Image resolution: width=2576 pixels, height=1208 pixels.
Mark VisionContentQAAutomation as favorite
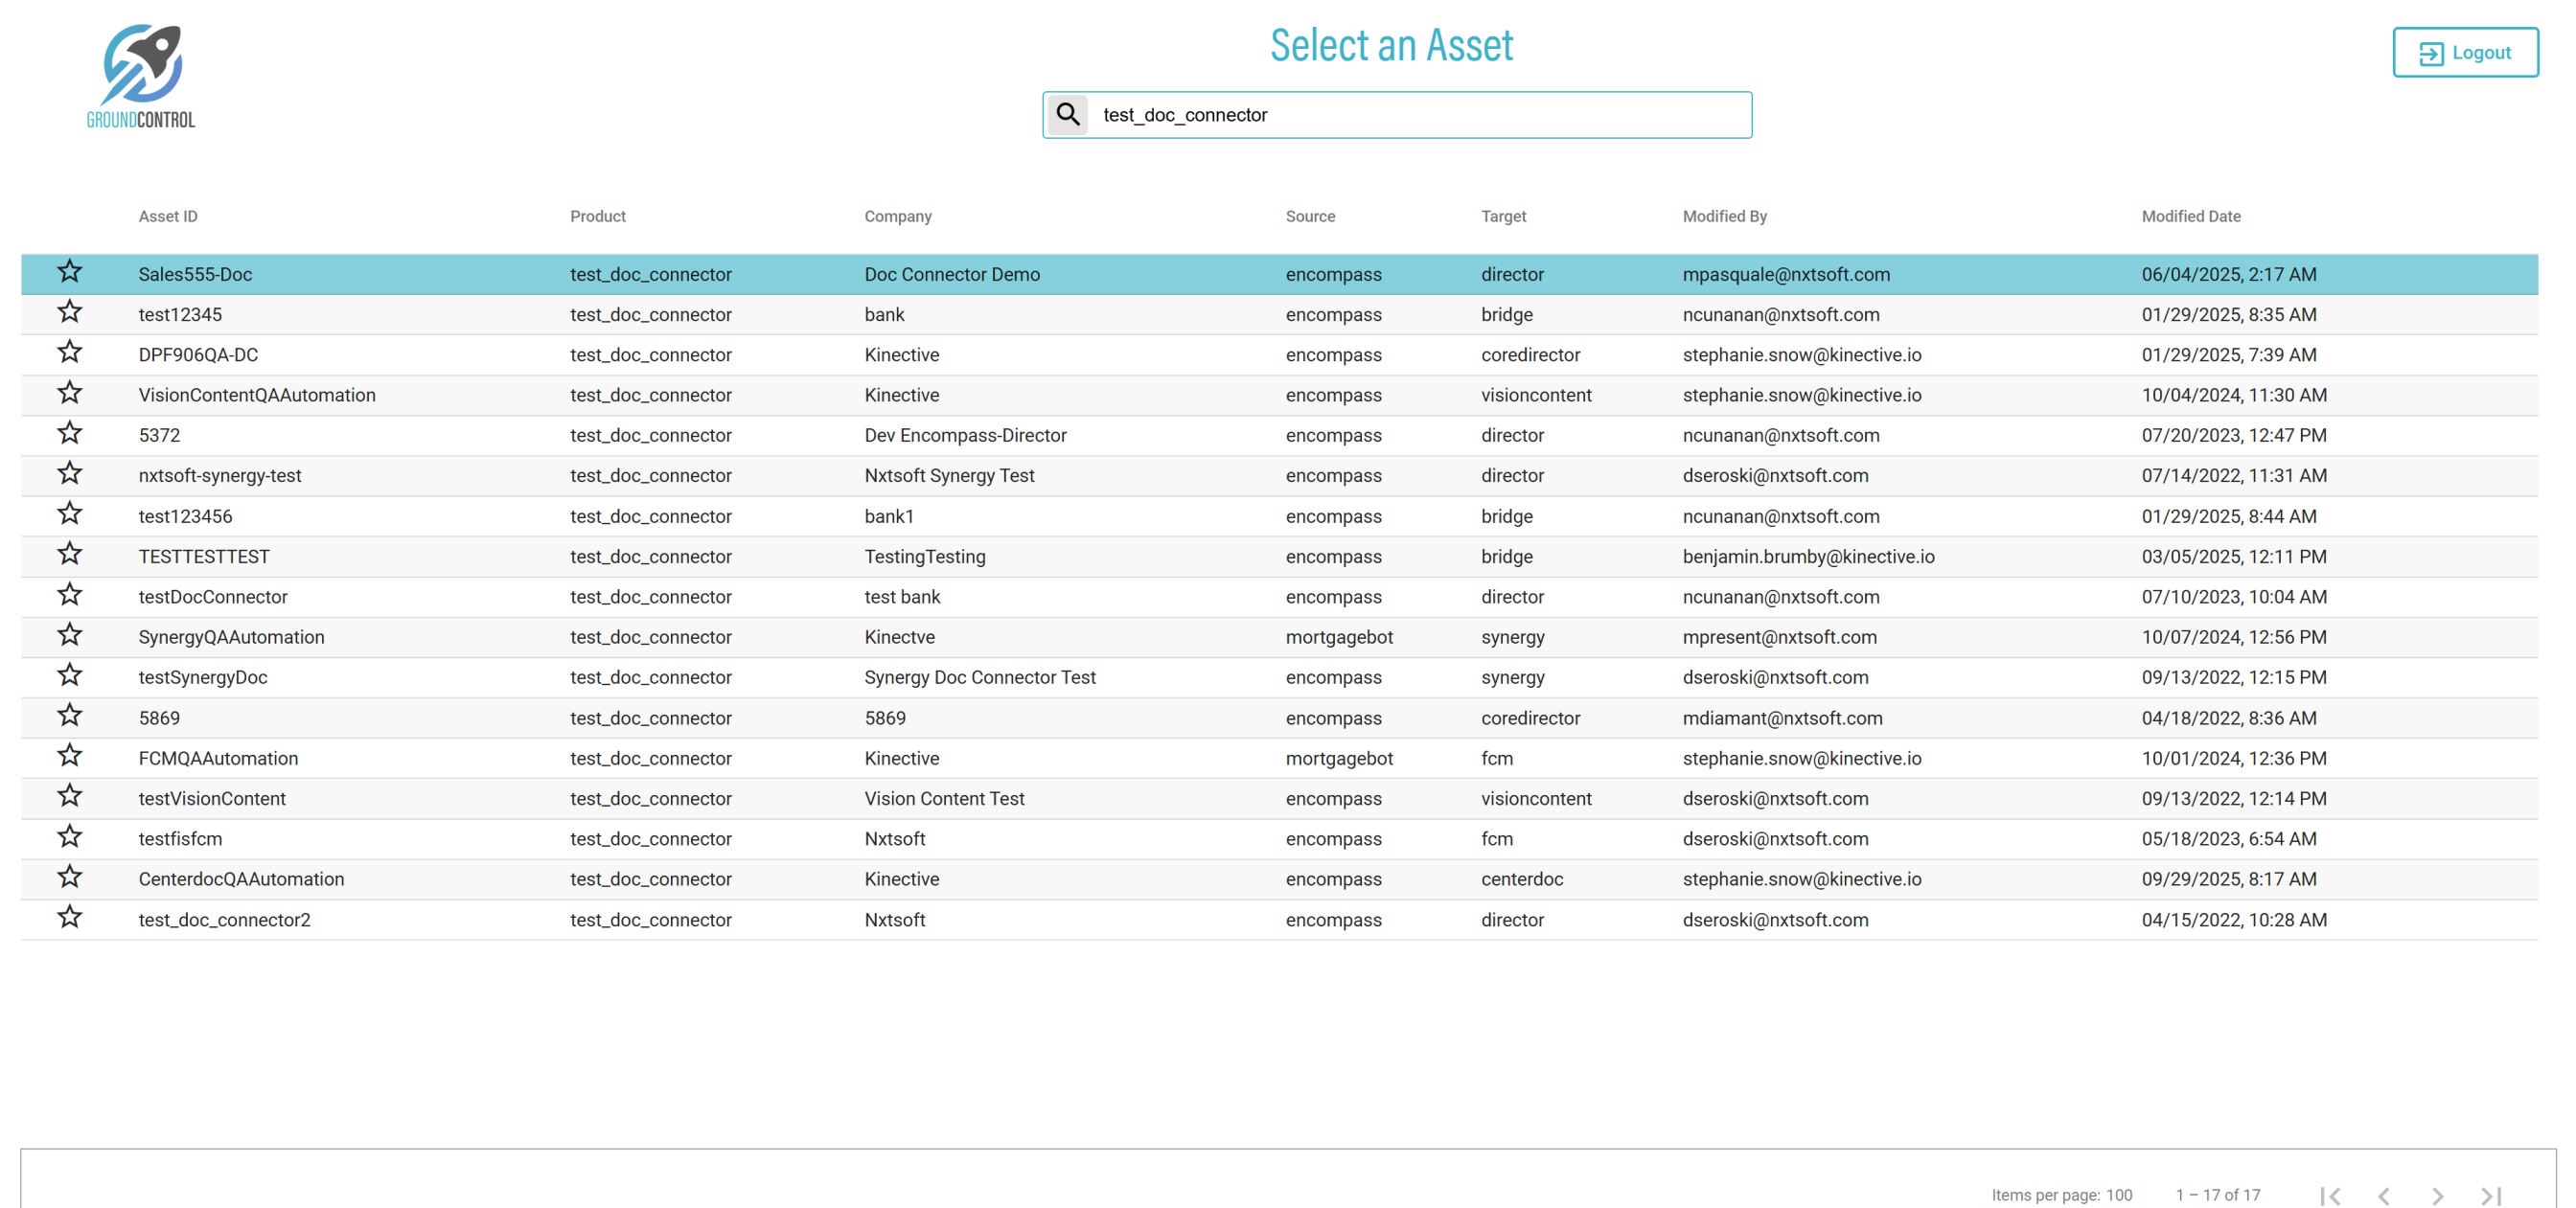69,393
